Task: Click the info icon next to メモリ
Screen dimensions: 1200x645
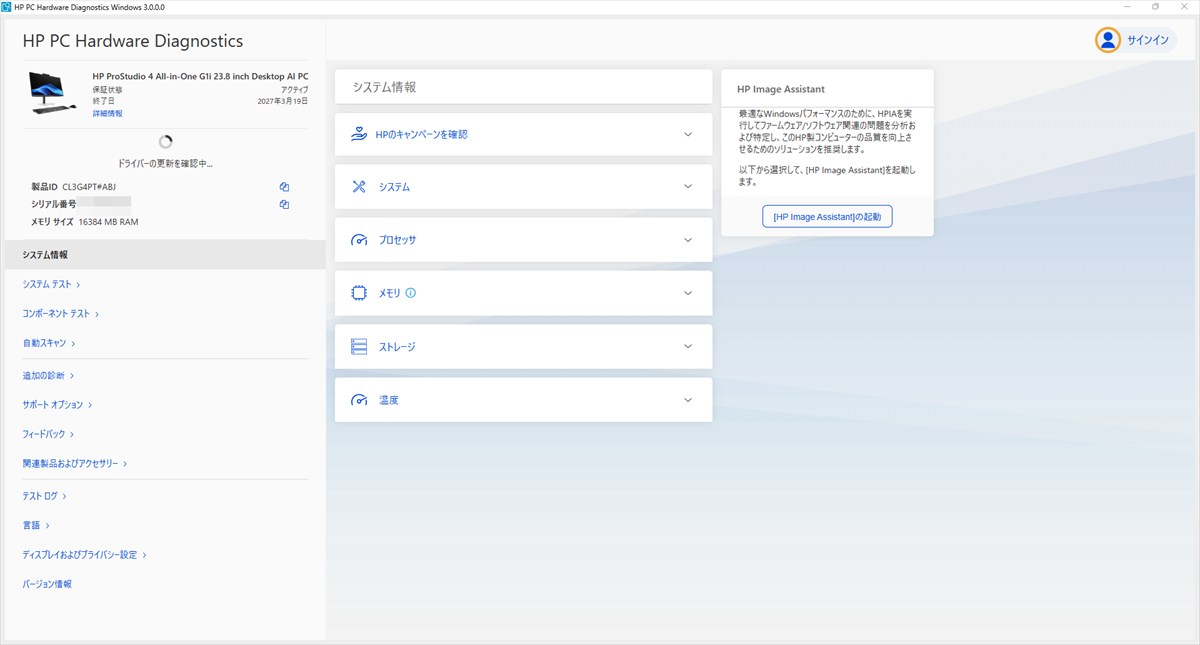Action: point(411,293)
